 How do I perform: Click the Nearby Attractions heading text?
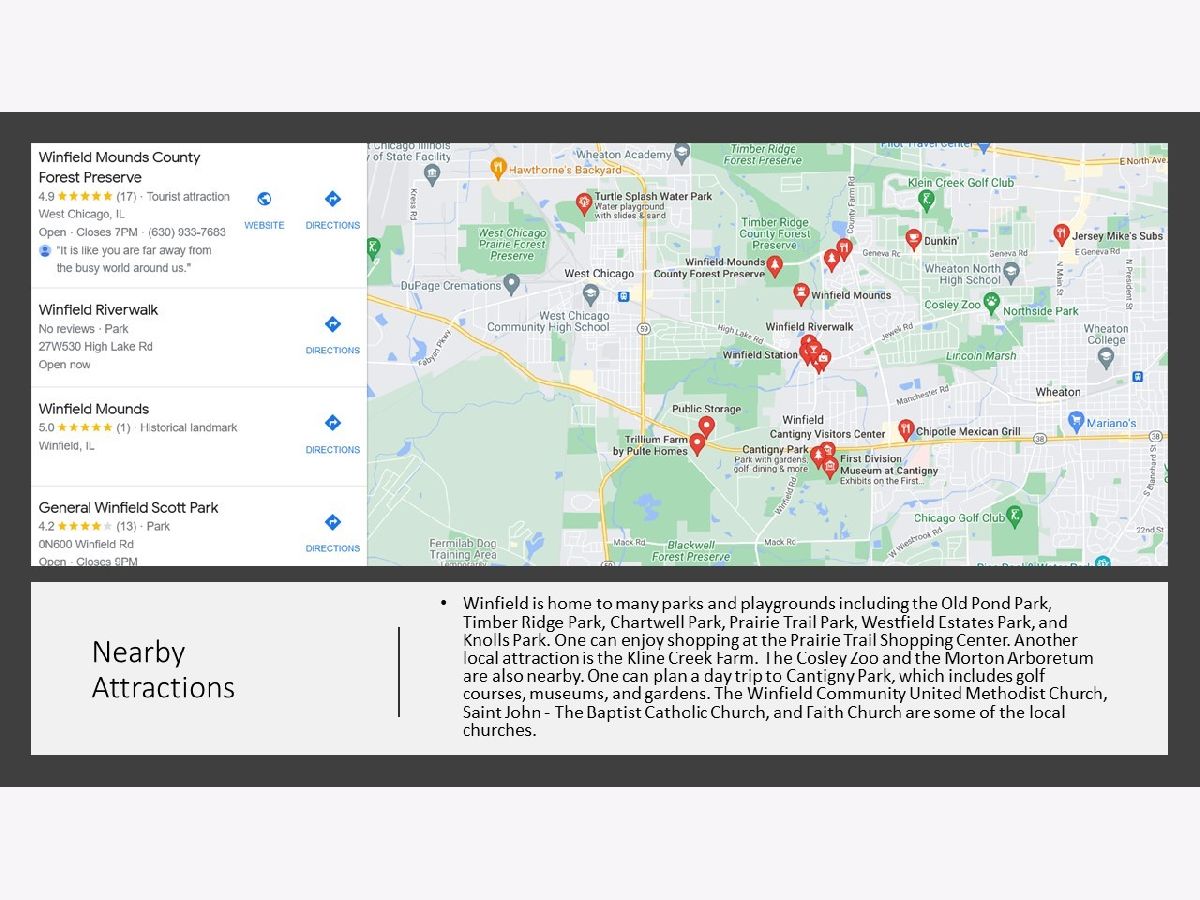point(163,669)
